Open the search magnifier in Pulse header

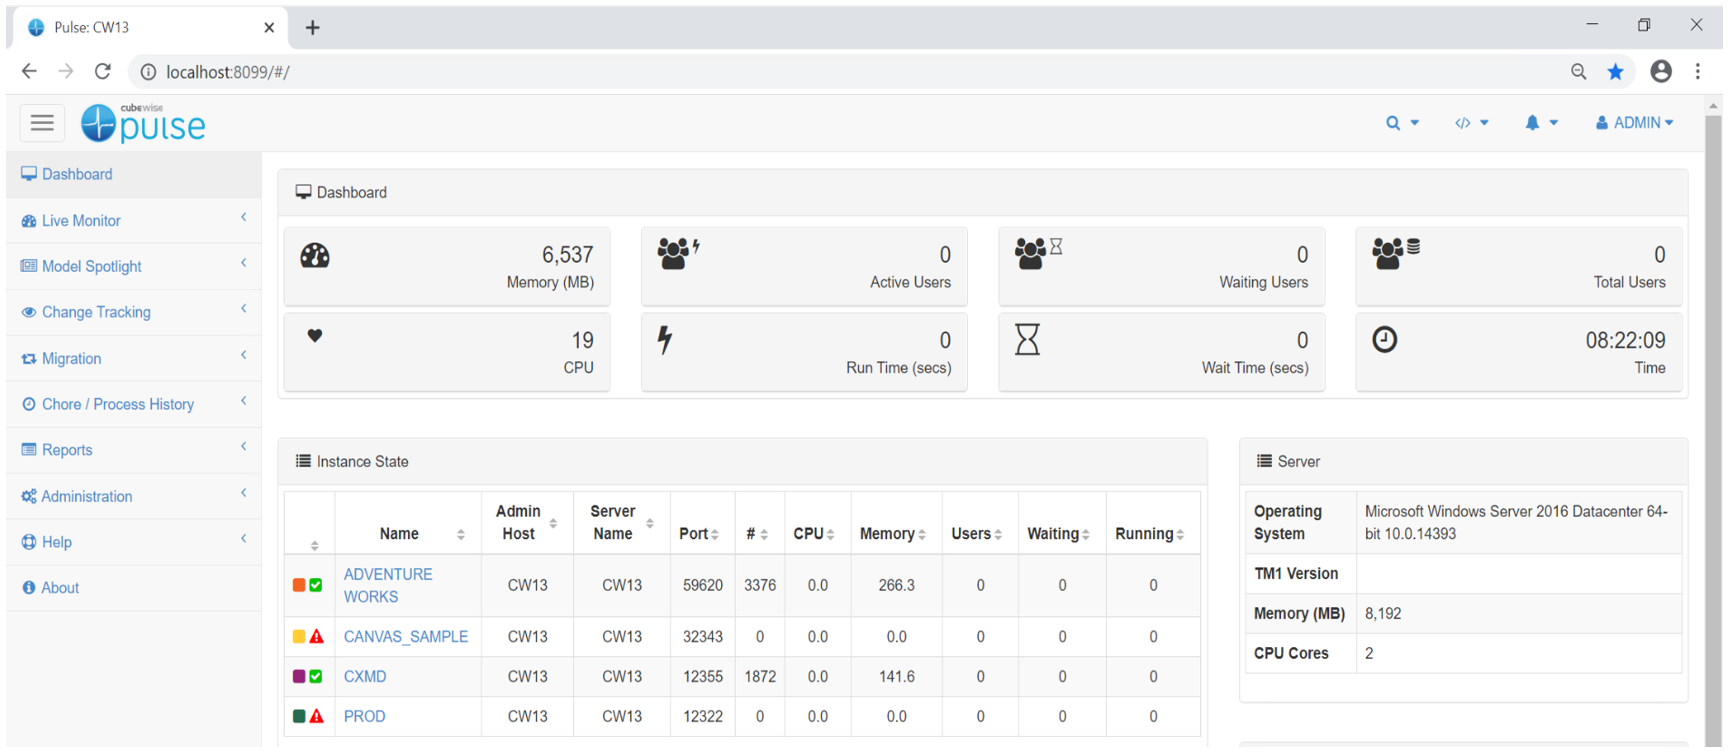tap(1393, 123)
